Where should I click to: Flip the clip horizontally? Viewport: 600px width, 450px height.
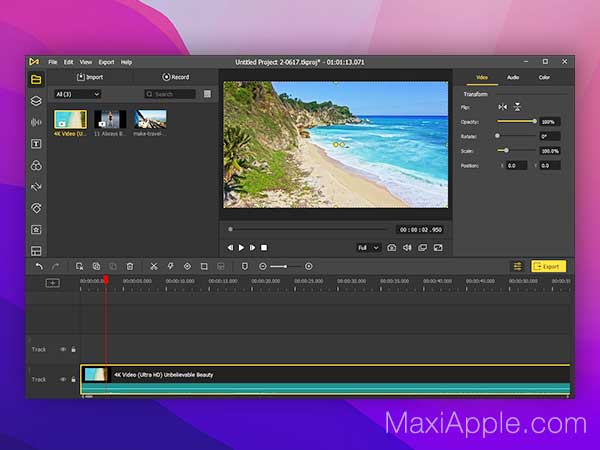[x=503, y=107]
